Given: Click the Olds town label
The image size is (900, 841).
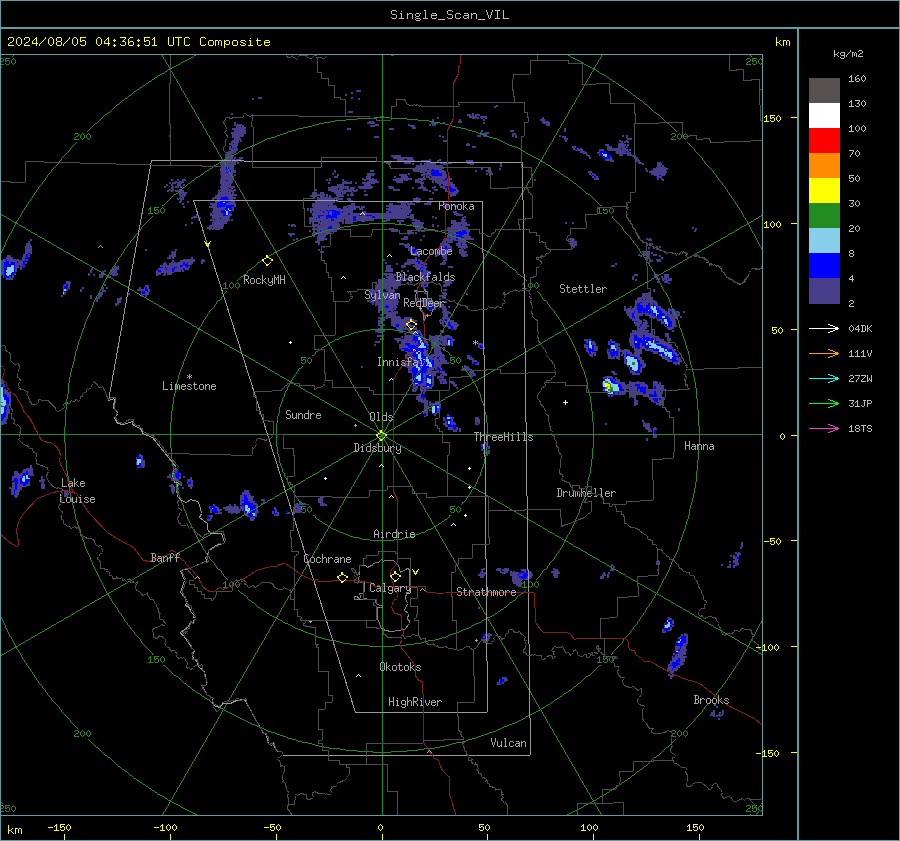Looking at the screenshot, I should click(x=381, y=417).
